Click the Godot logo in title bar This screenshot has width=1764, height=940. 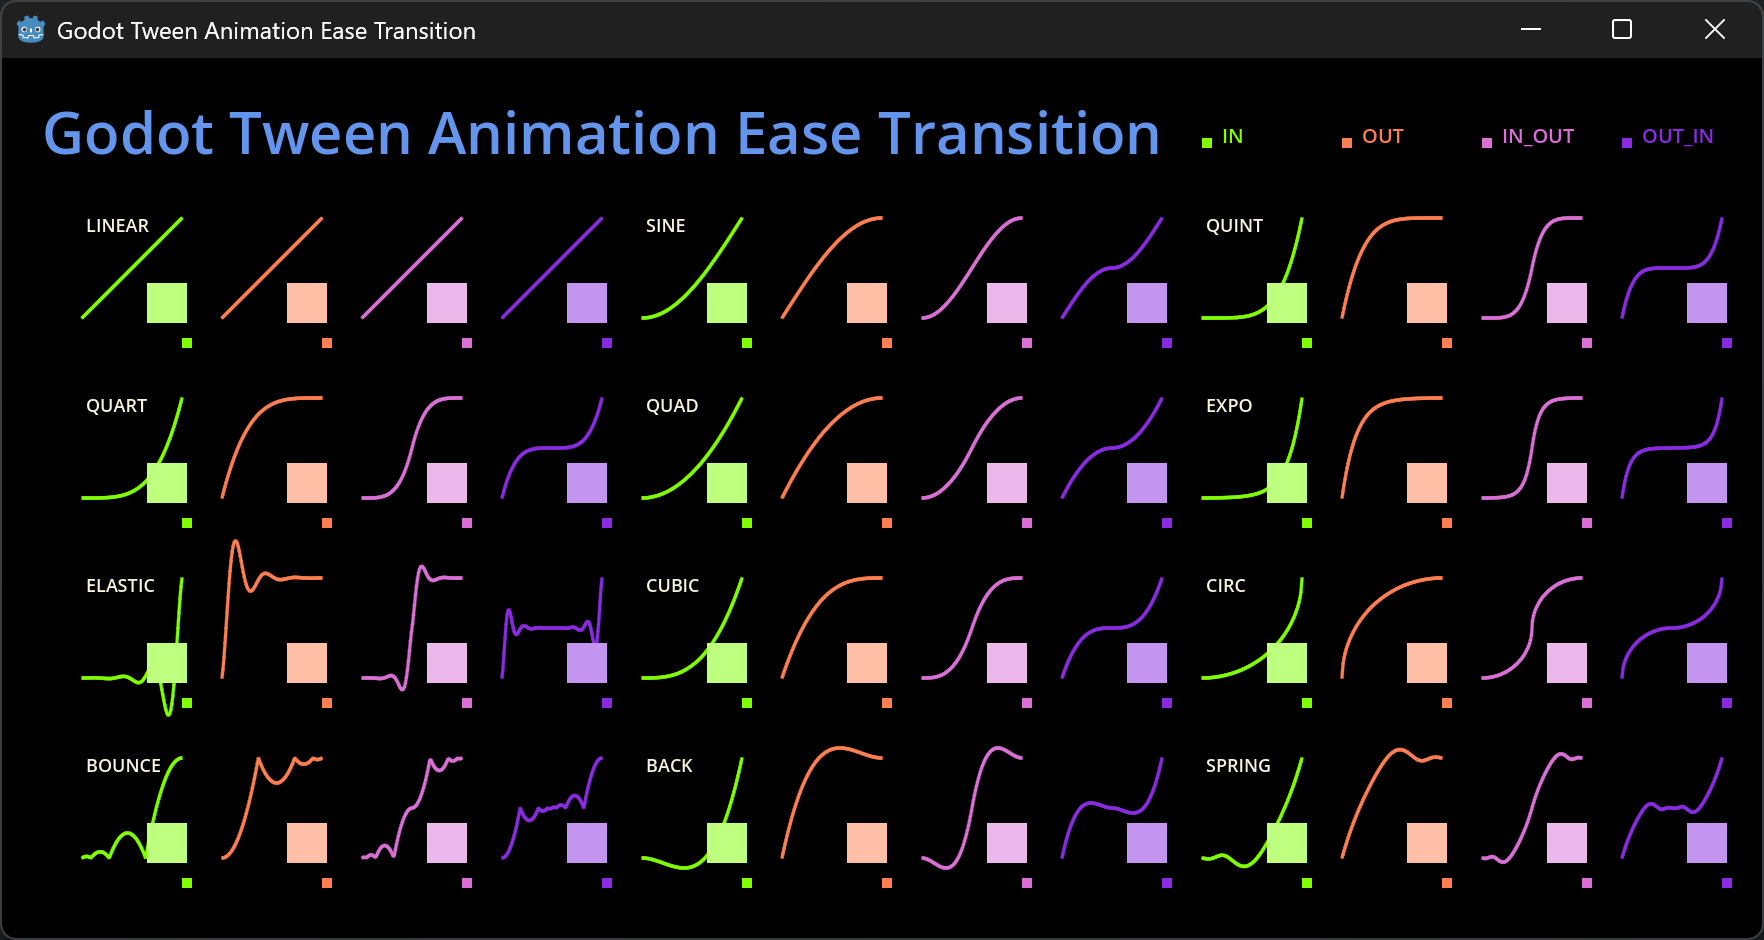click(x=31, y=30)
